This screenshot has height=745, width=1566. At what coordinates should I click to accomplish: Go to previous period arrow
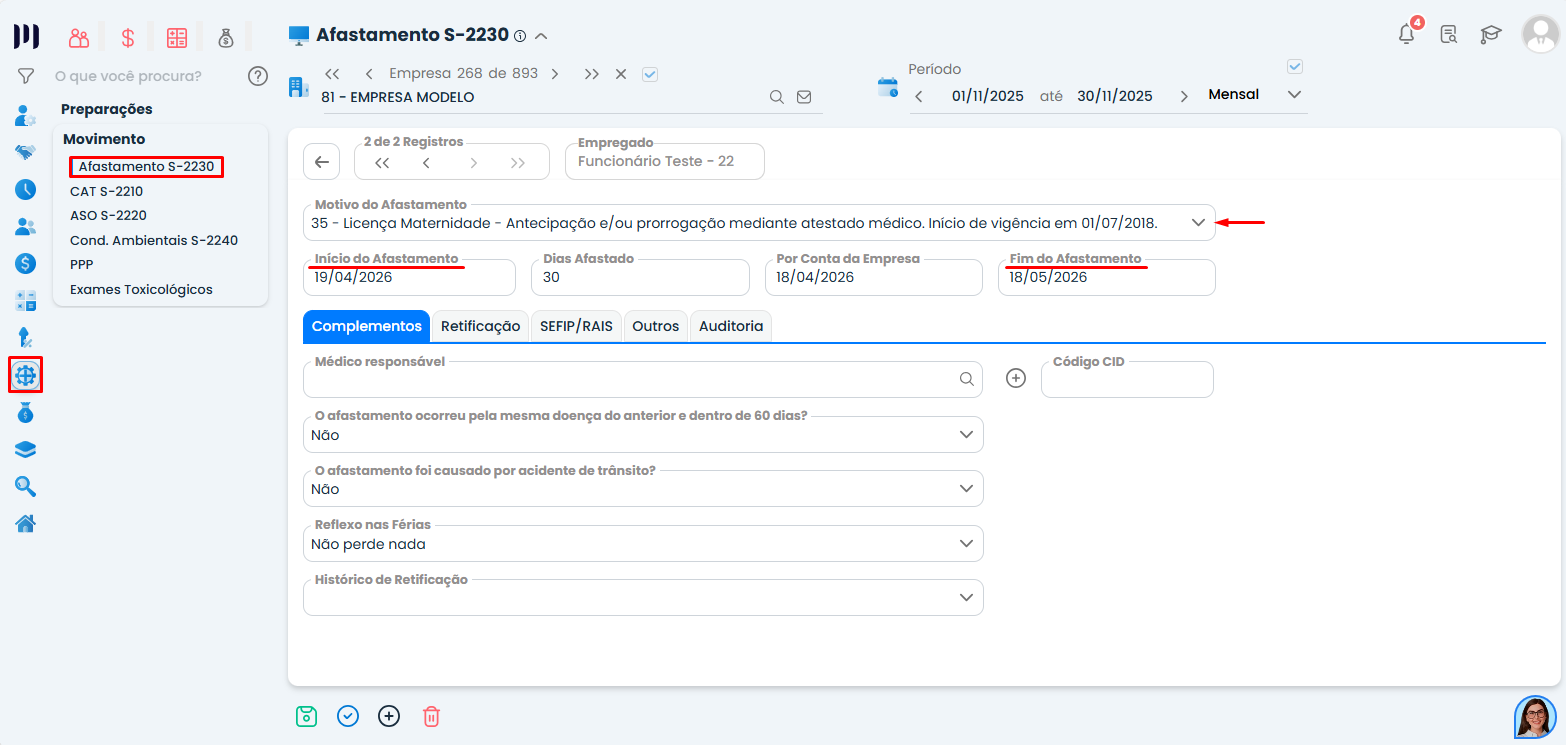click(919, 96)
